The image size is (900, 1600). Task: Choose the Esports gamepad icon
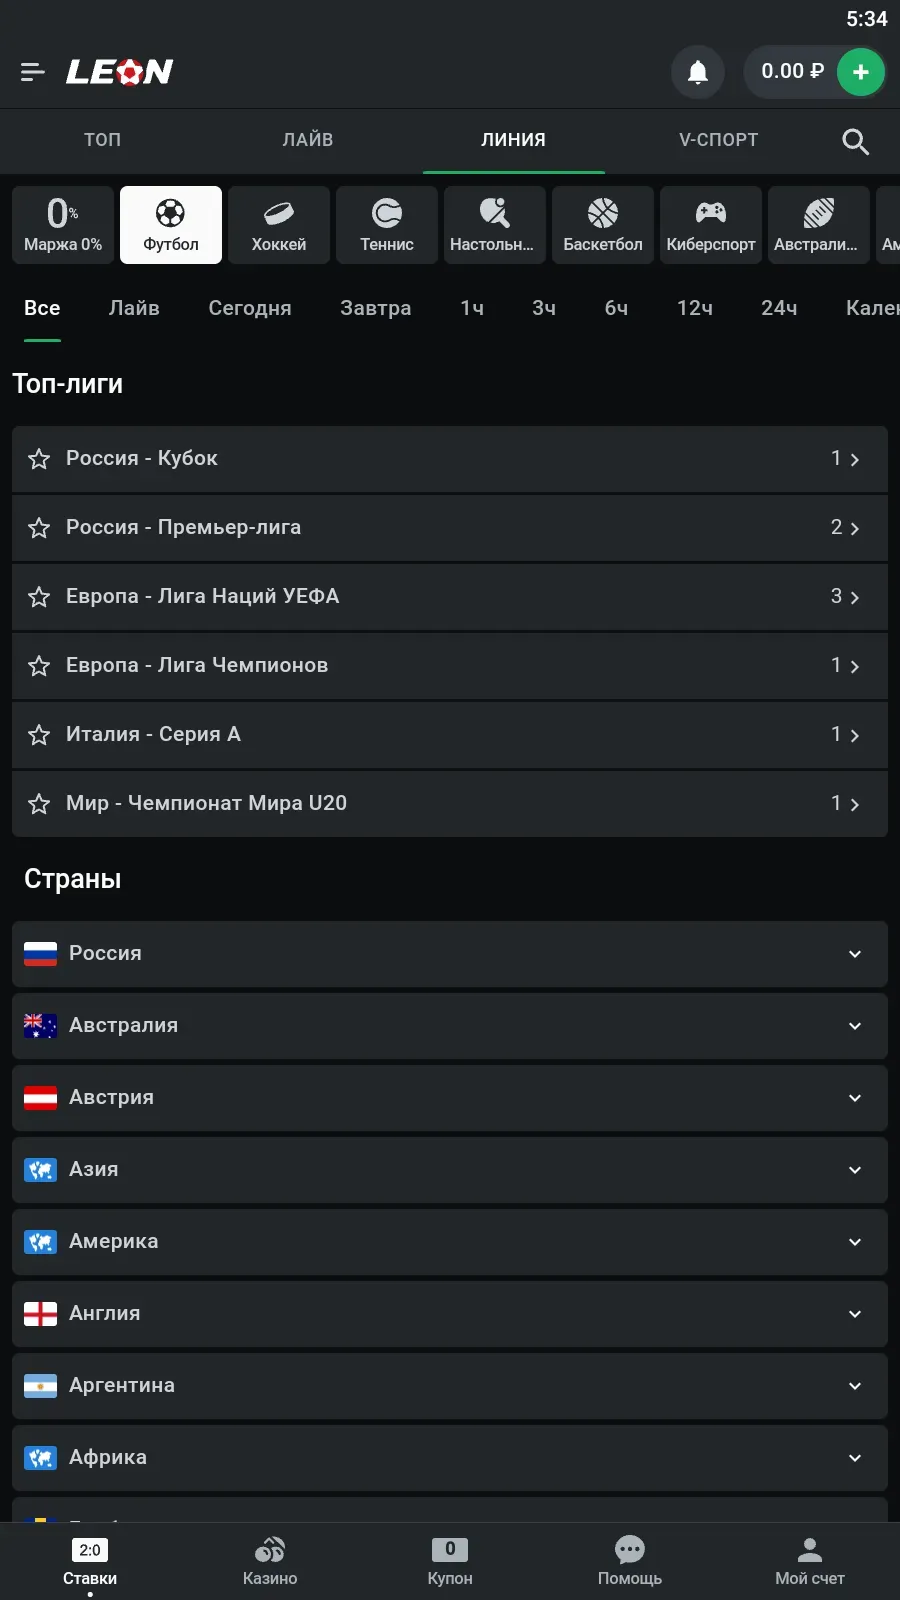pos(711,225)
